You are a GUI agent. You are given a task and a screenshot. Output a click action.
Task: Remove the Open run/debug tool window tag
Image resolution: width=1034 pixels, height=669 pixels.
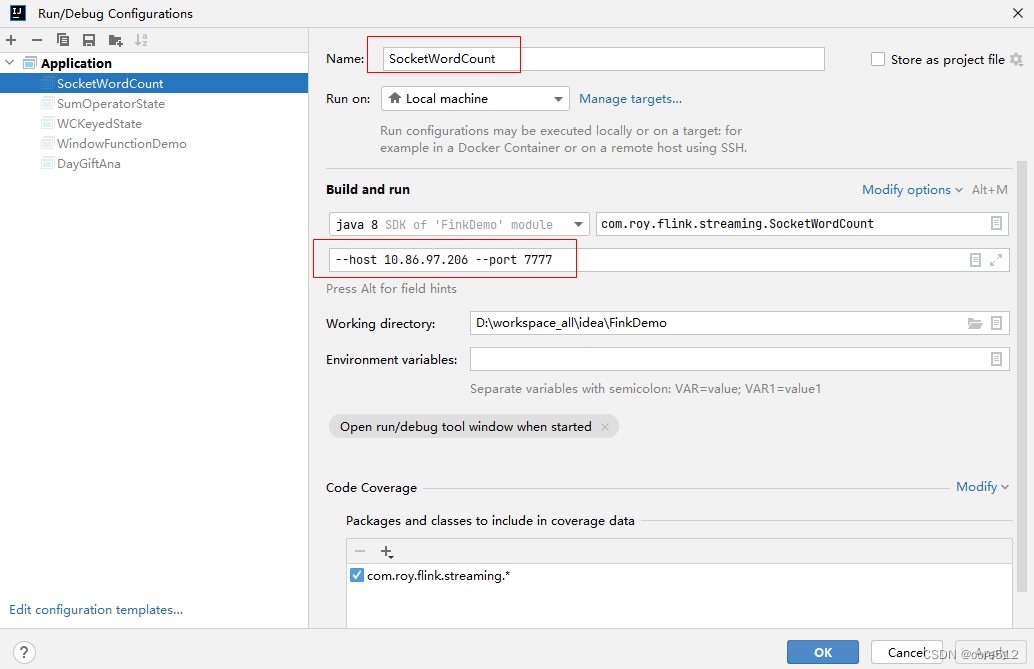pos(605,426)
